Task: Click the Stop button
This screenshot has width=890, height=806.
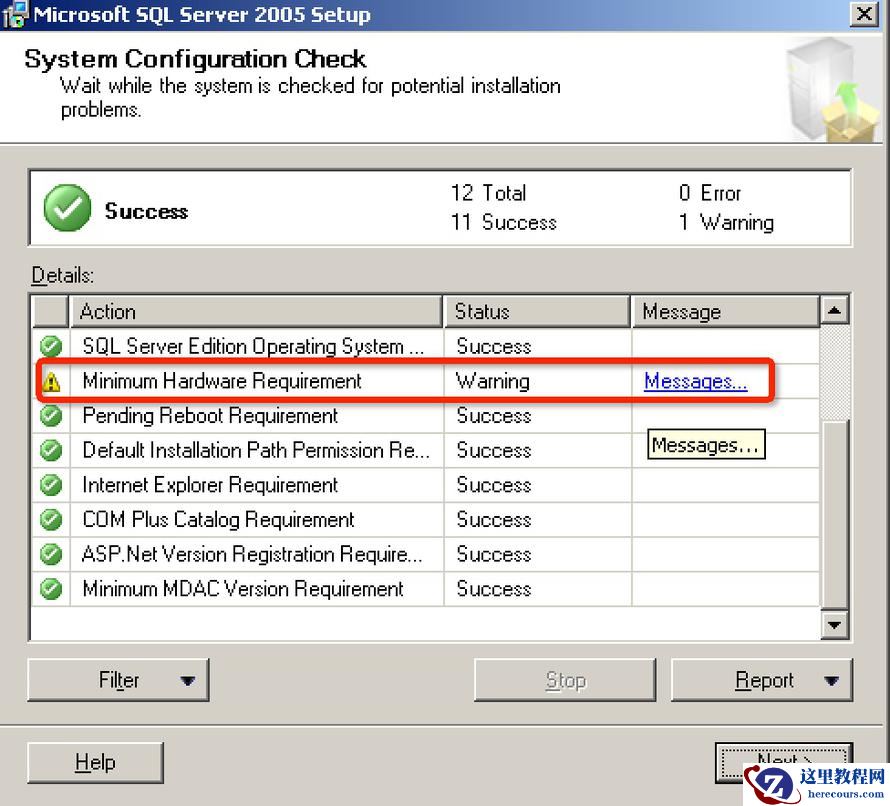Action: click(565, 679)
